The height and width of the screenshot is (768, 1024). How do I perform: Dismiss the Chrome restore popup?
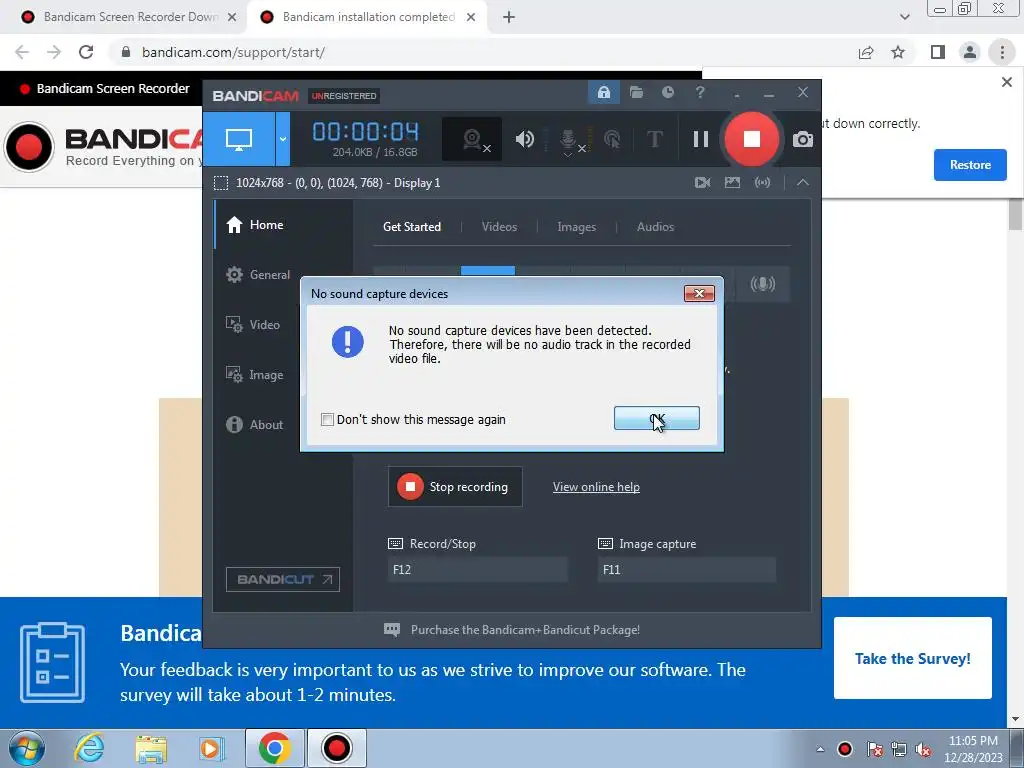(1006, 82)
